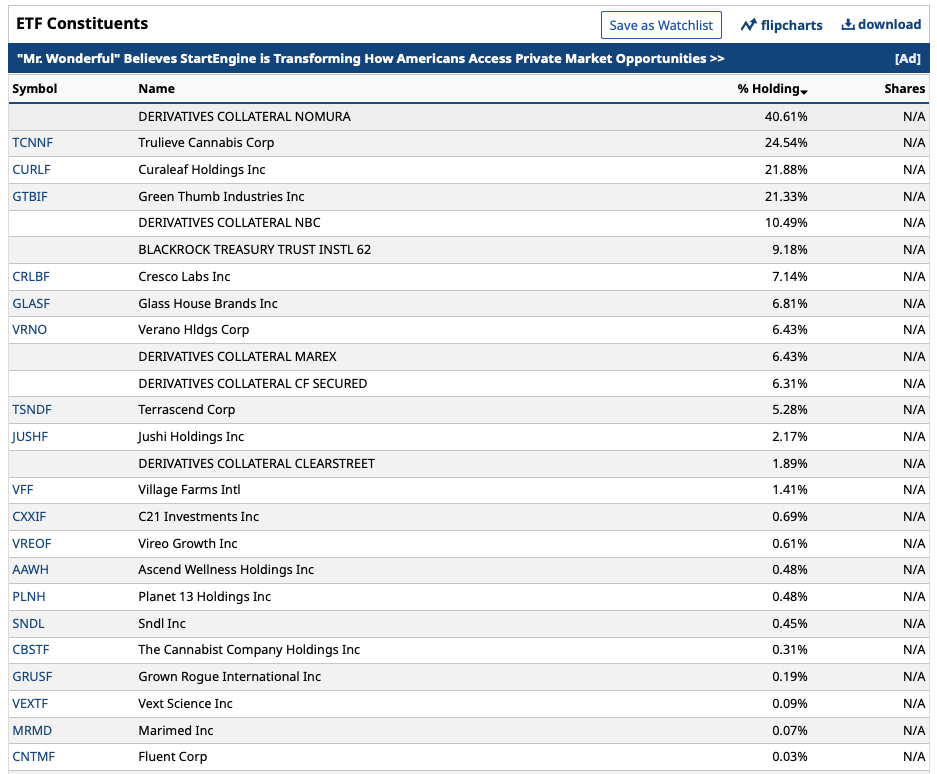Viewport: 937px width, 774px height.
Task: Click the 5.28% holding value
Action: (789, 410)
